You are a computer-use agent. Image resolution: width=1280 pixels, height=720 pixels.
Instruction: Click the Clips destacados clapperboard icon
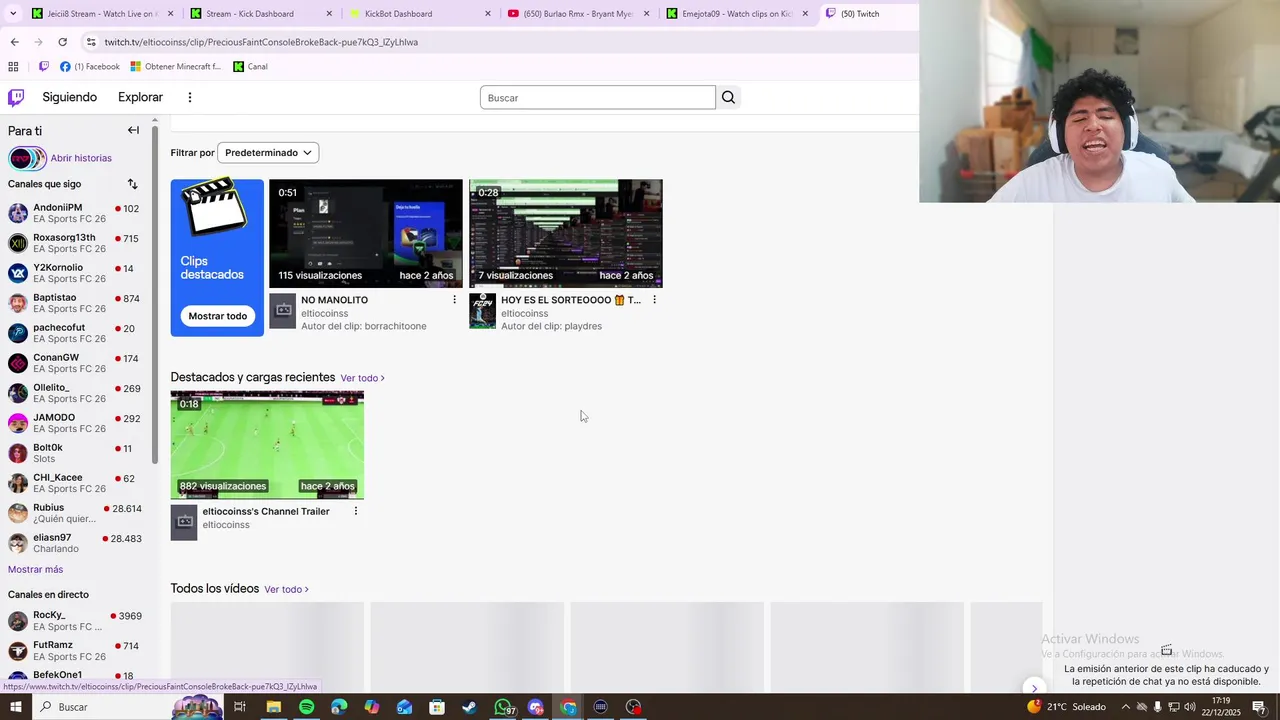214,209
